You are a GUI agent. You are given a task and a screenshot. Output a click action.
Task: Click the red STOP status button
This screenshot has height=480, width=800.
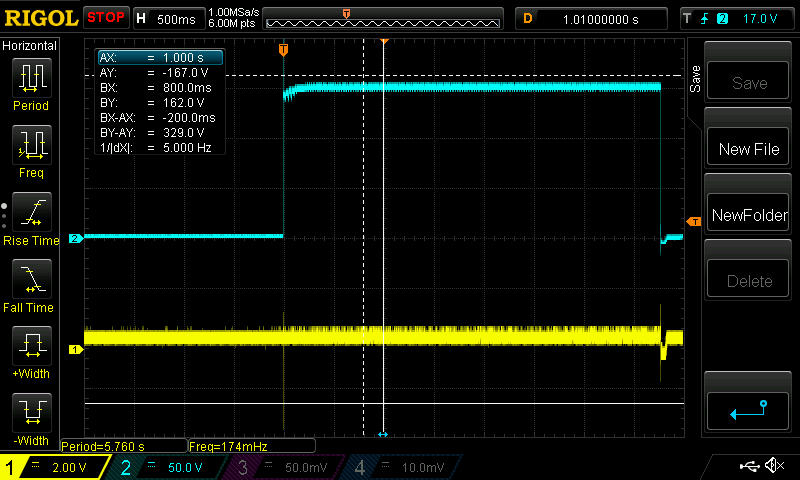coord(105,17)
